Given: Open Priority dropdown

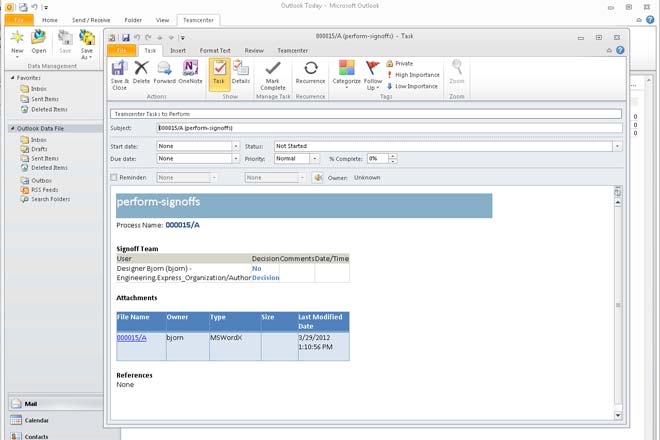Looking at the screenshot, I should tap(314, 159).
